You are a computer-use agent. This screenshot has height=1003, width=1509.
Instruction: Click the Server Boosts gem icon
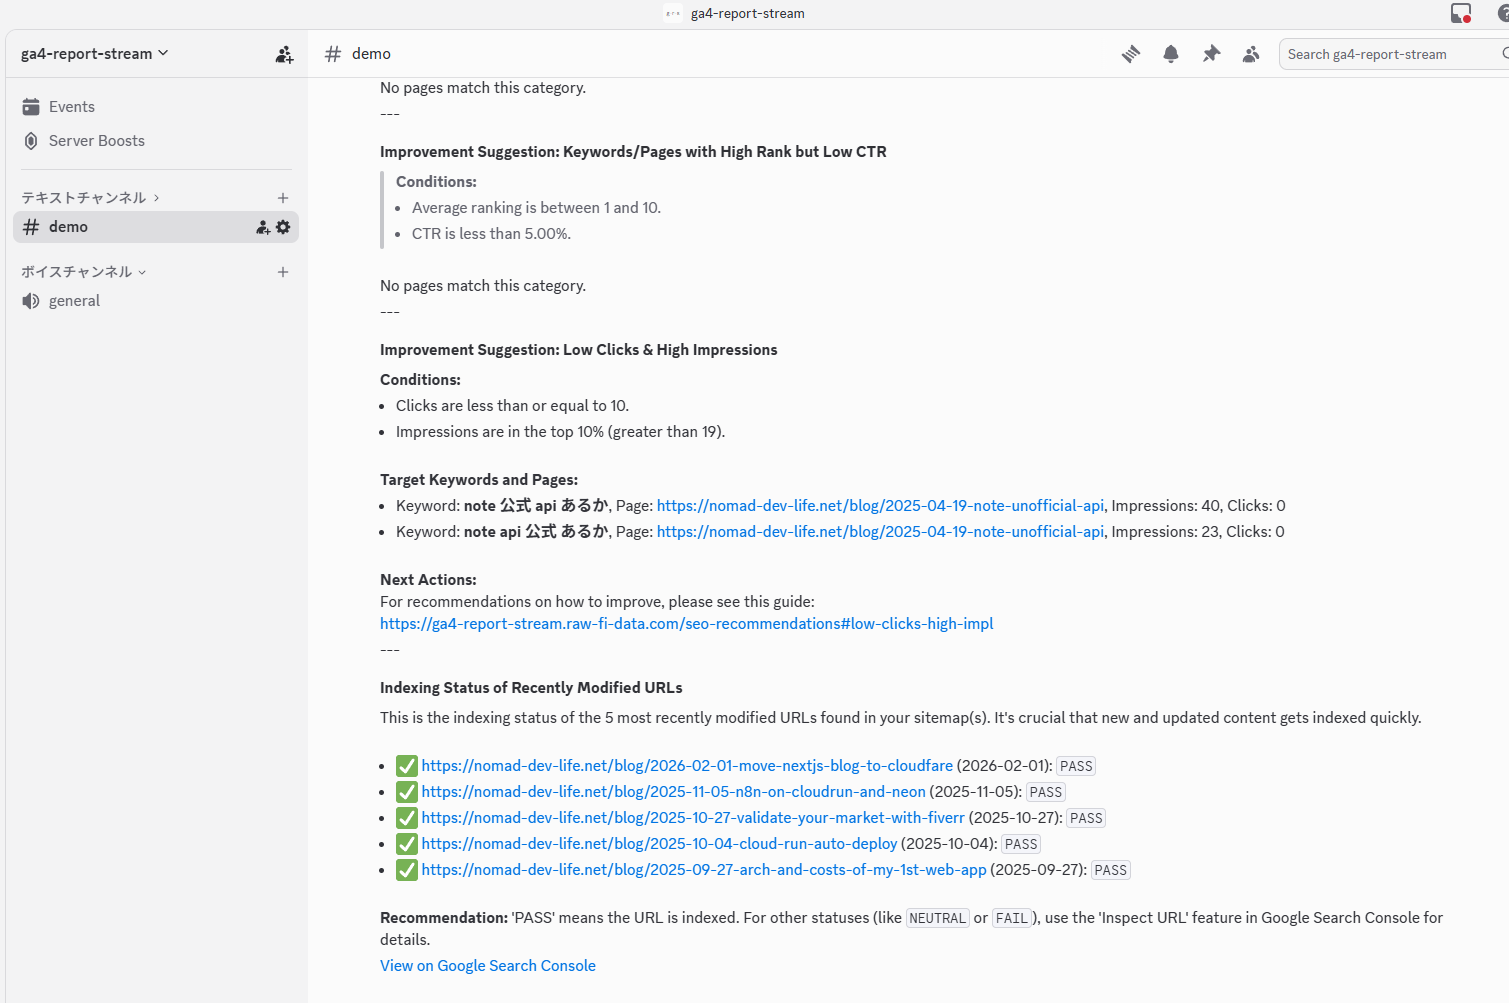pos(31,141)
